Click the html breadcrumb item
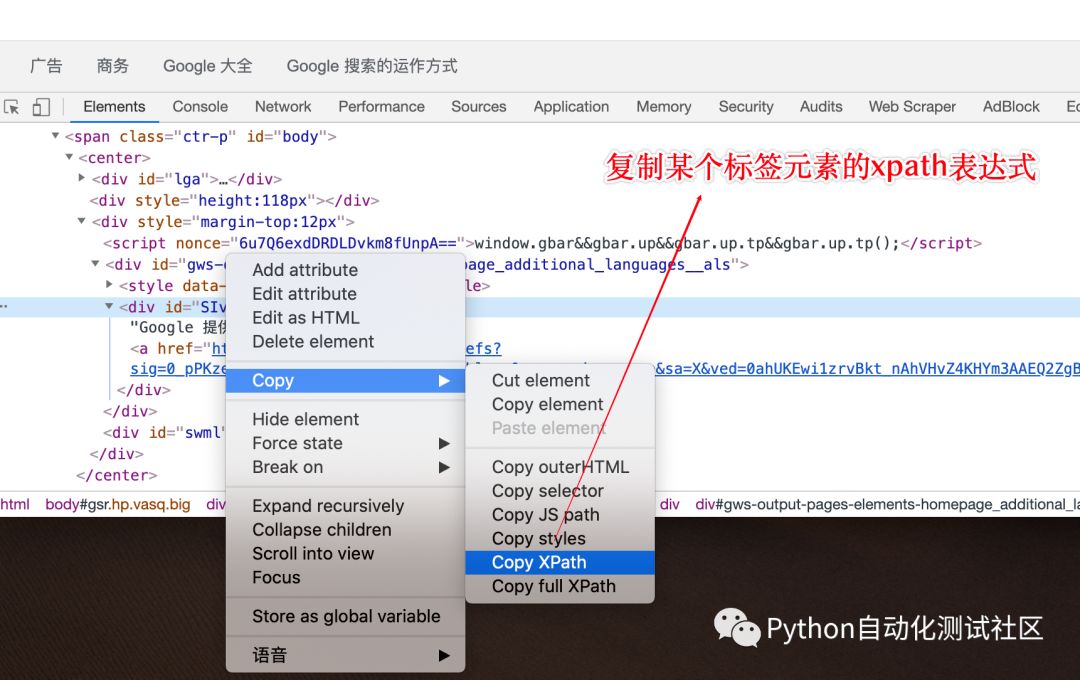1080x680 pixels. (15, 504)
